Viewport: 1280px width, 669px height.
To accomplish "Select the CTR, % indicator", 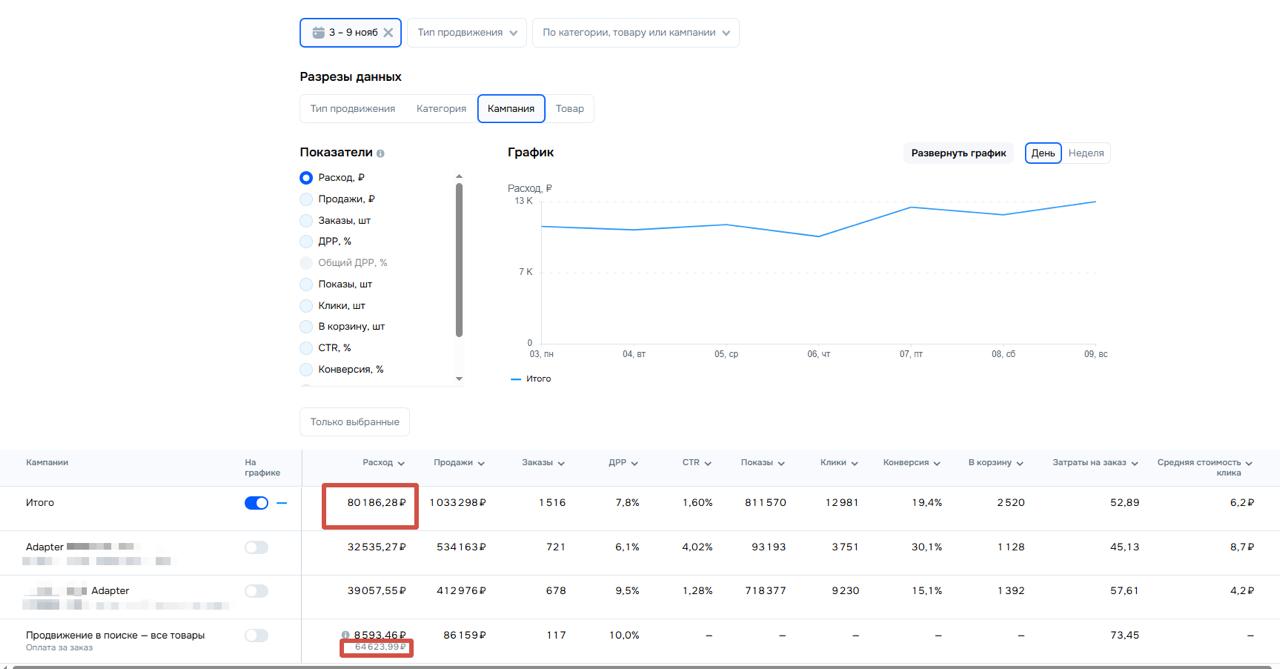I will [306, 348].
